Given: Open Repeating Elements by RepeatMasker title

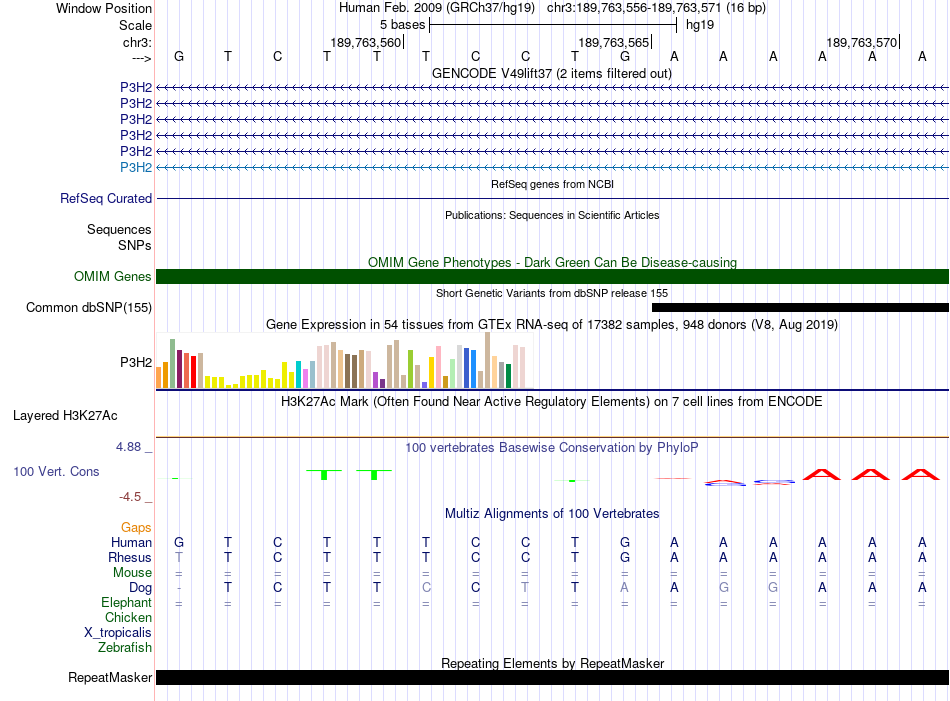Looking at the screenshot, I should [x=552, y=663].
